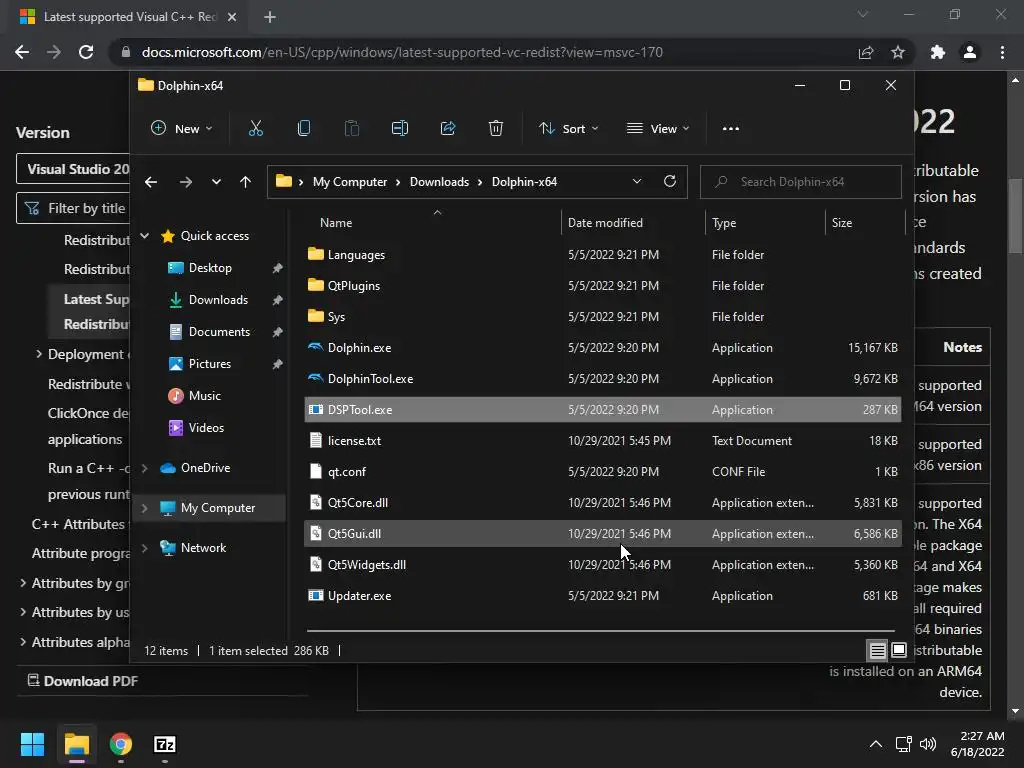Open Chrome three-dot menu
The height and width of the screenshot is (768, 1024).
[x=1002, y=52]
